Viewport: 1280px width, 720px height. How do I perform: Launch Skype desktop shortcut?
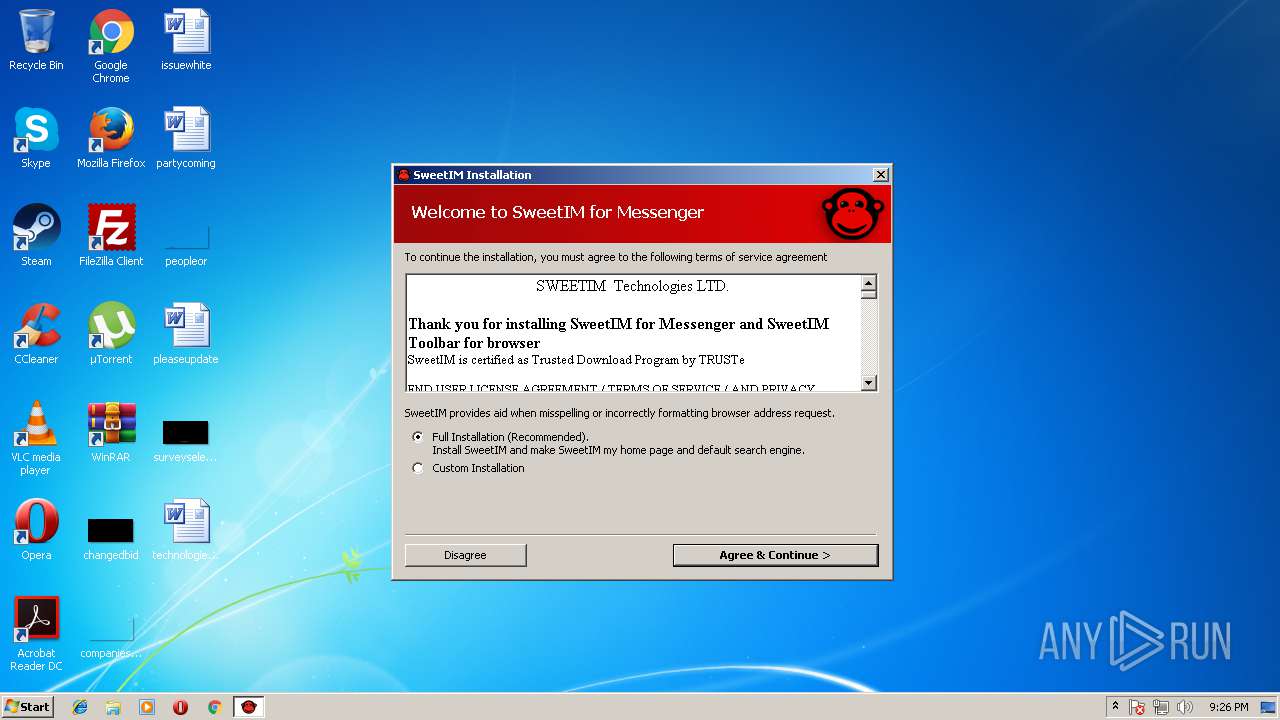click(x=36, y=138)
